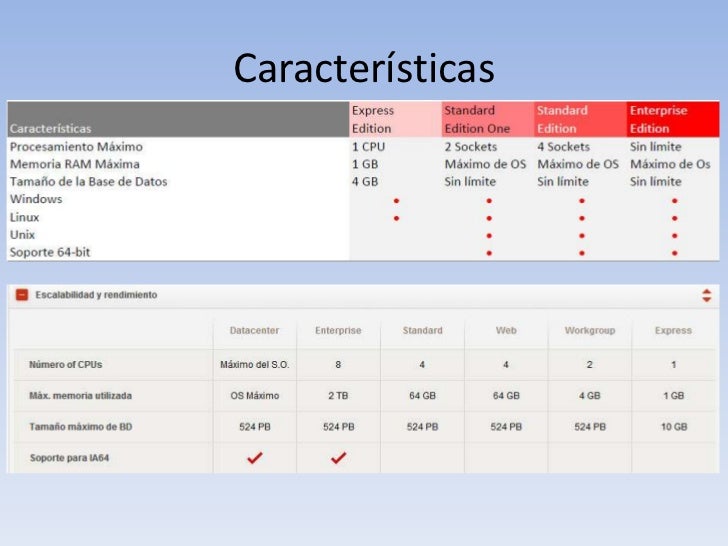Click the Enterprise Edition red header cell
This screenshot has width=728, height=546.
click(x=673, y=119)
